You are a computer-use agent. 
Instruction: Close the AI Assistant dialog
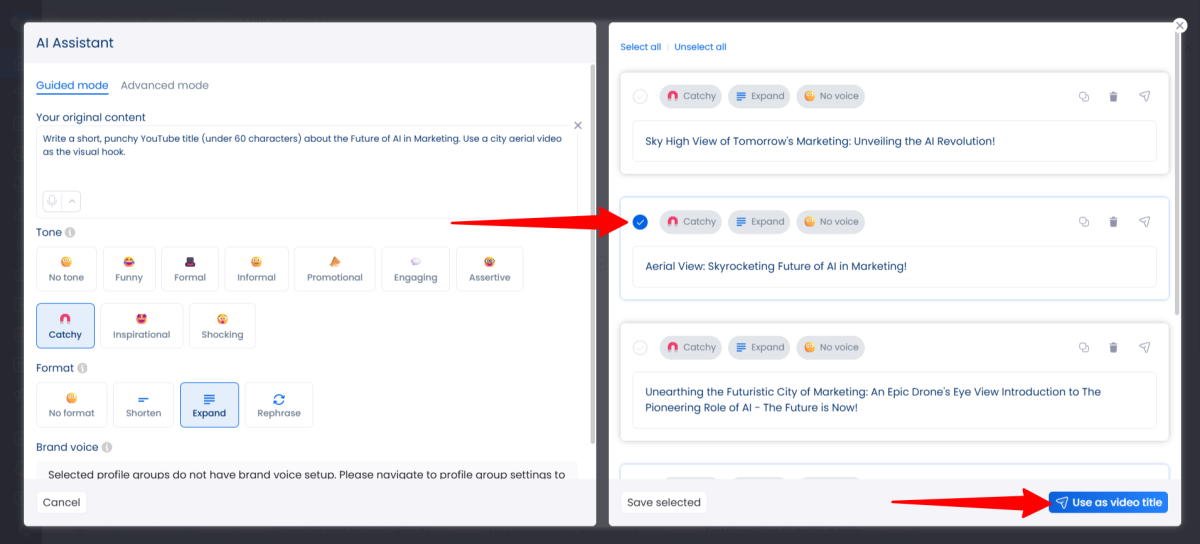pos(1180,26)
